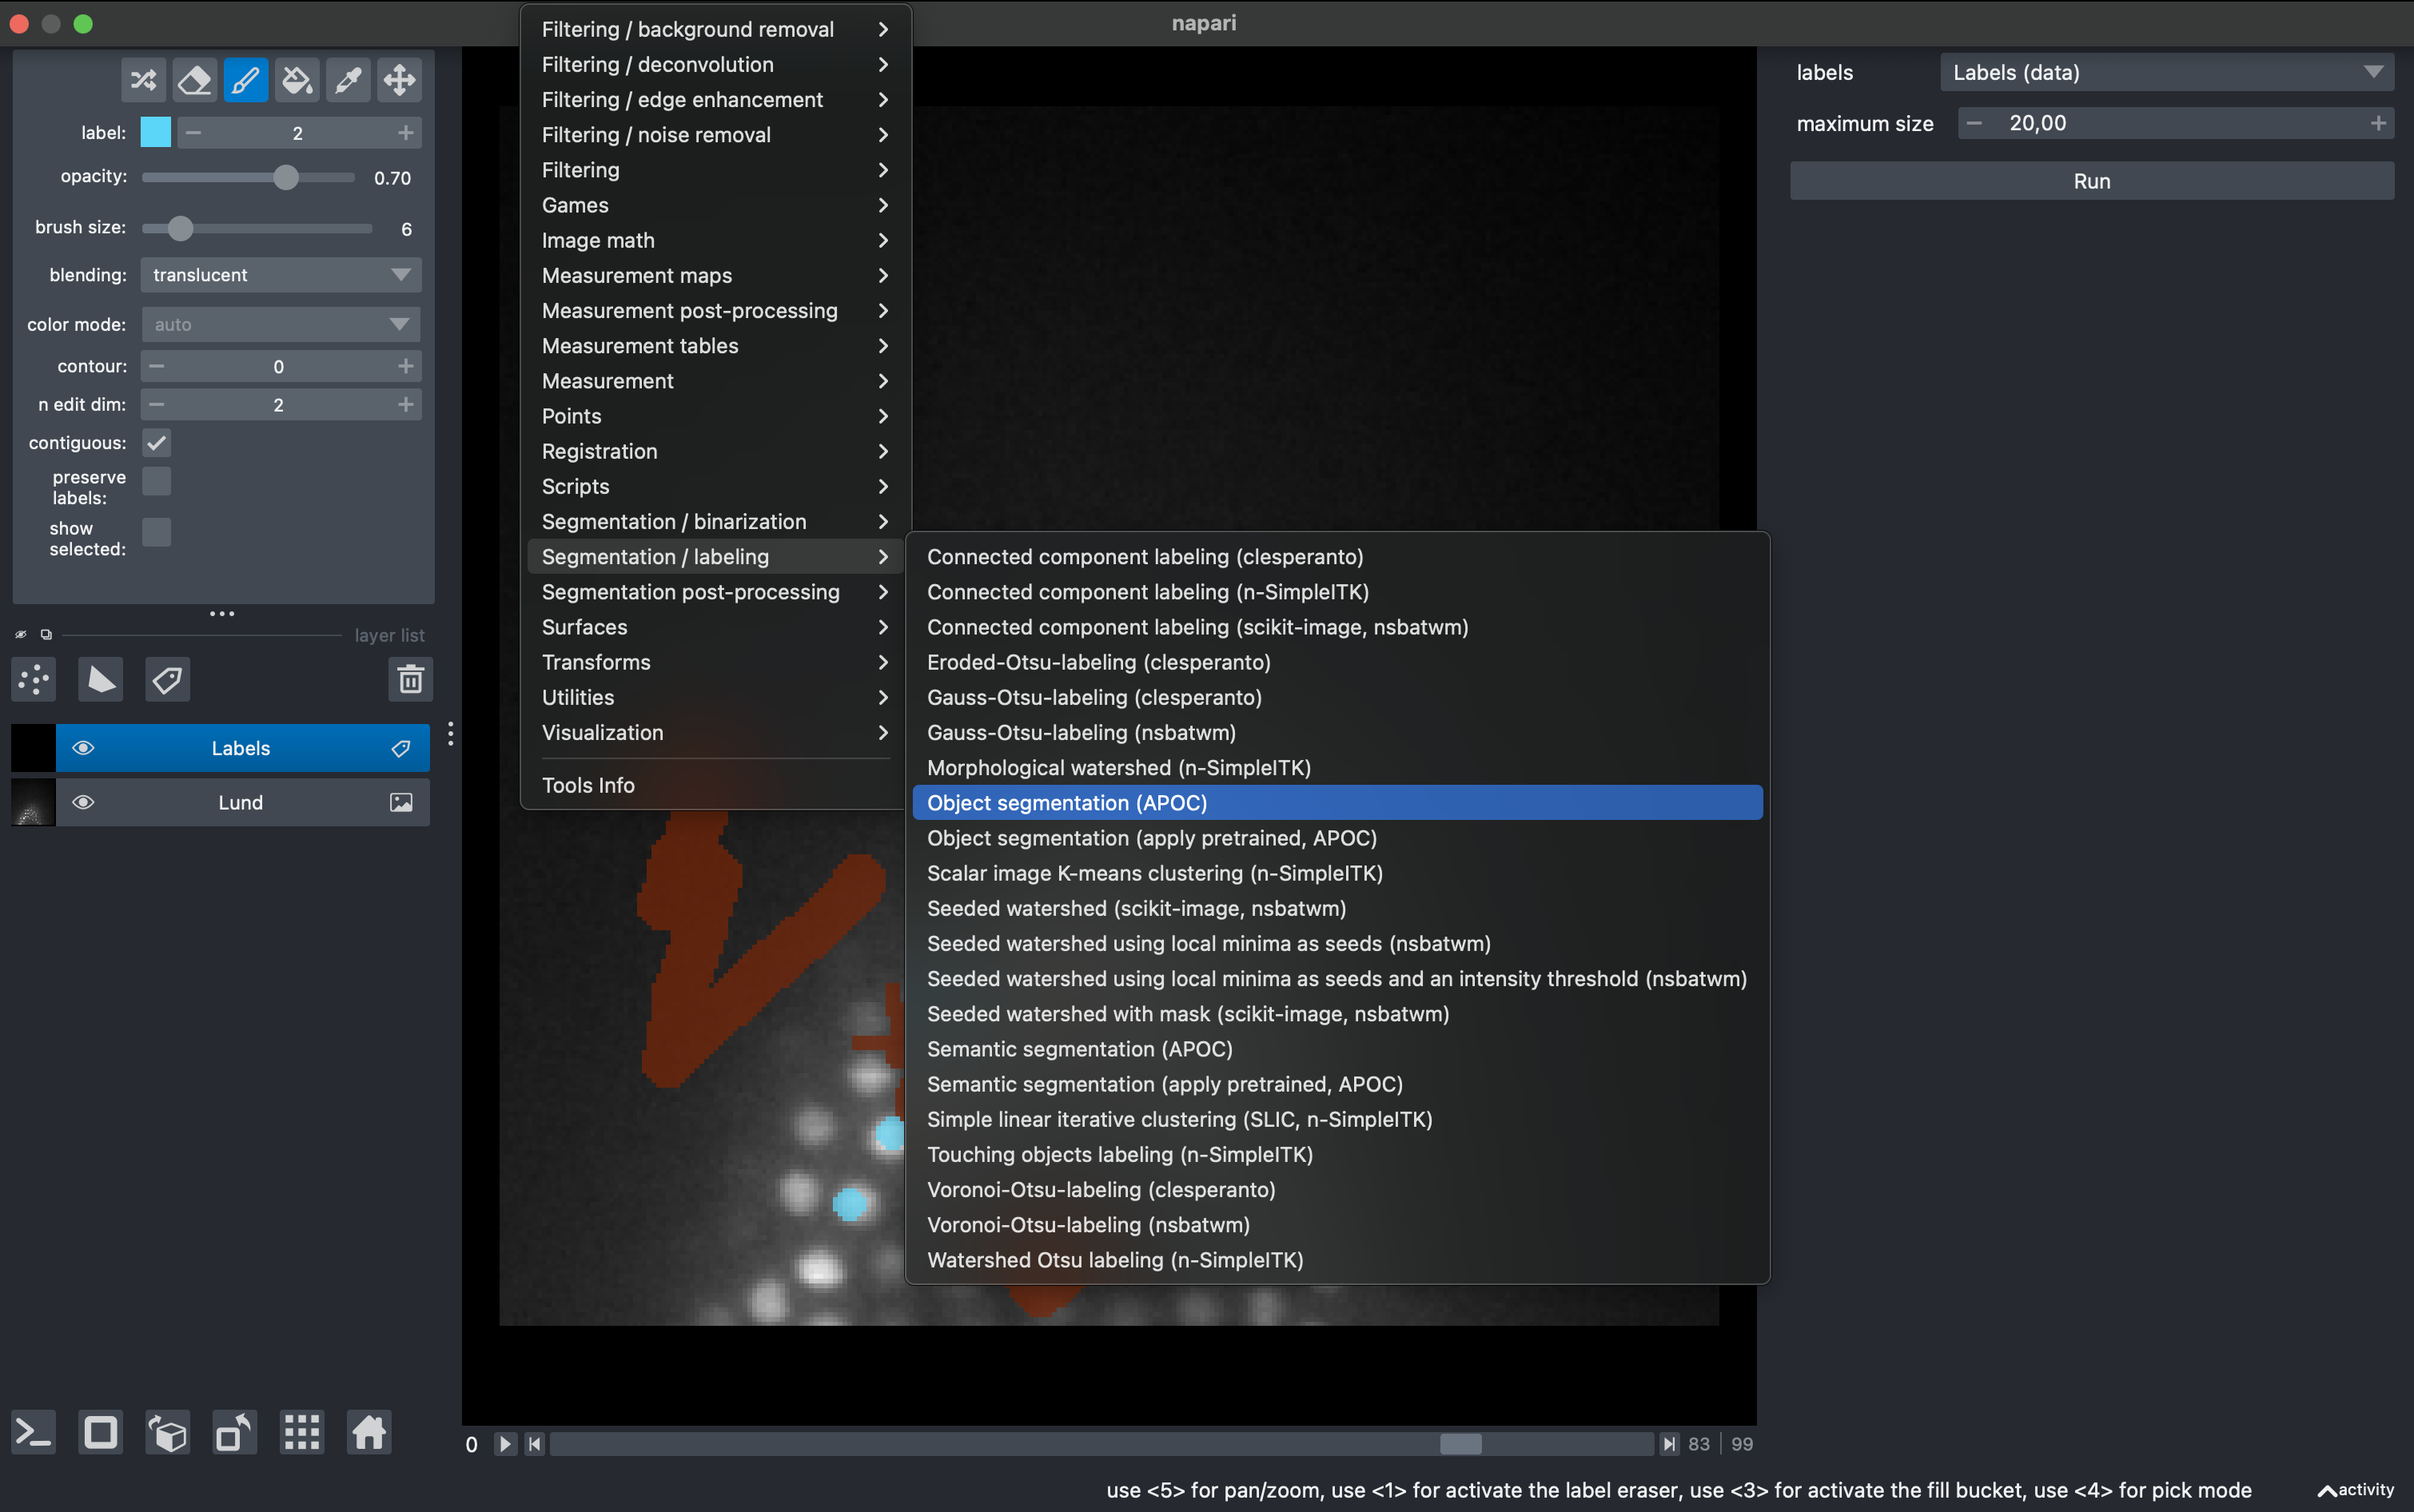The image size is (2414, 1512).
Task: Enable show selected labels
Action: point(156,532)
